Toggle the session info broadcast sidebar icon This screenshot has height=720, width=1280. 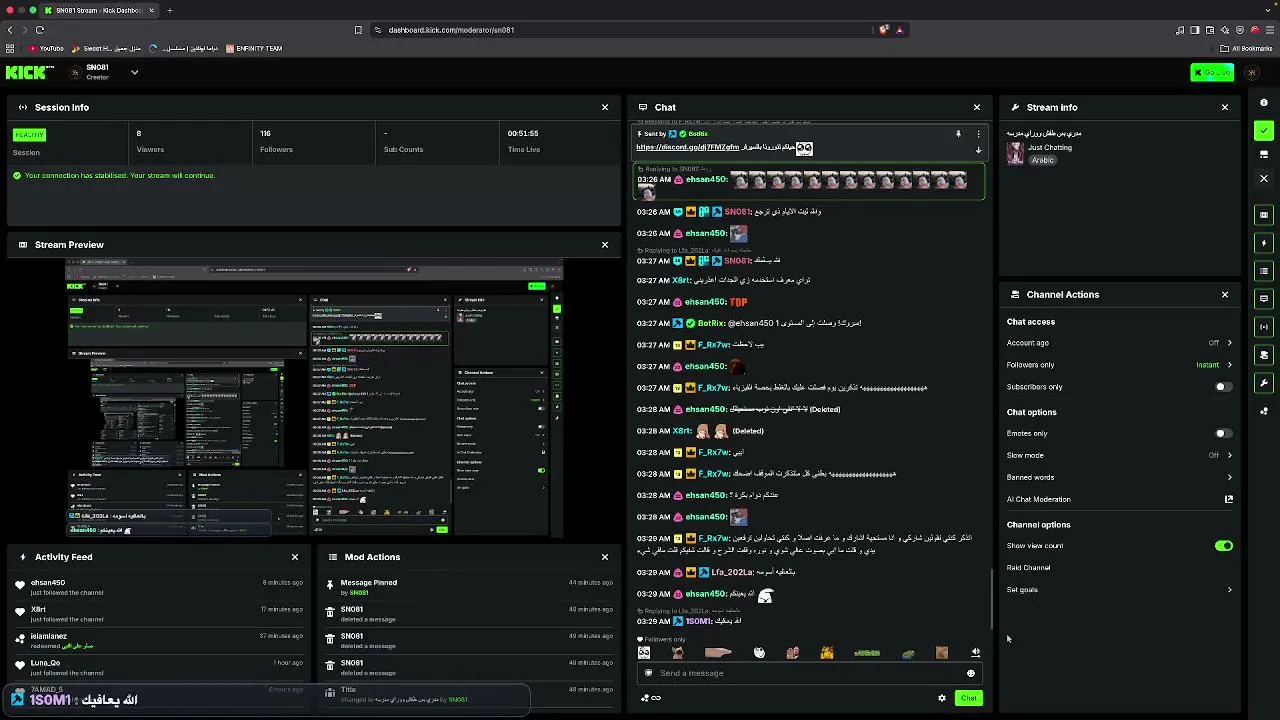pyautogui.click(x=1264, y=327)
